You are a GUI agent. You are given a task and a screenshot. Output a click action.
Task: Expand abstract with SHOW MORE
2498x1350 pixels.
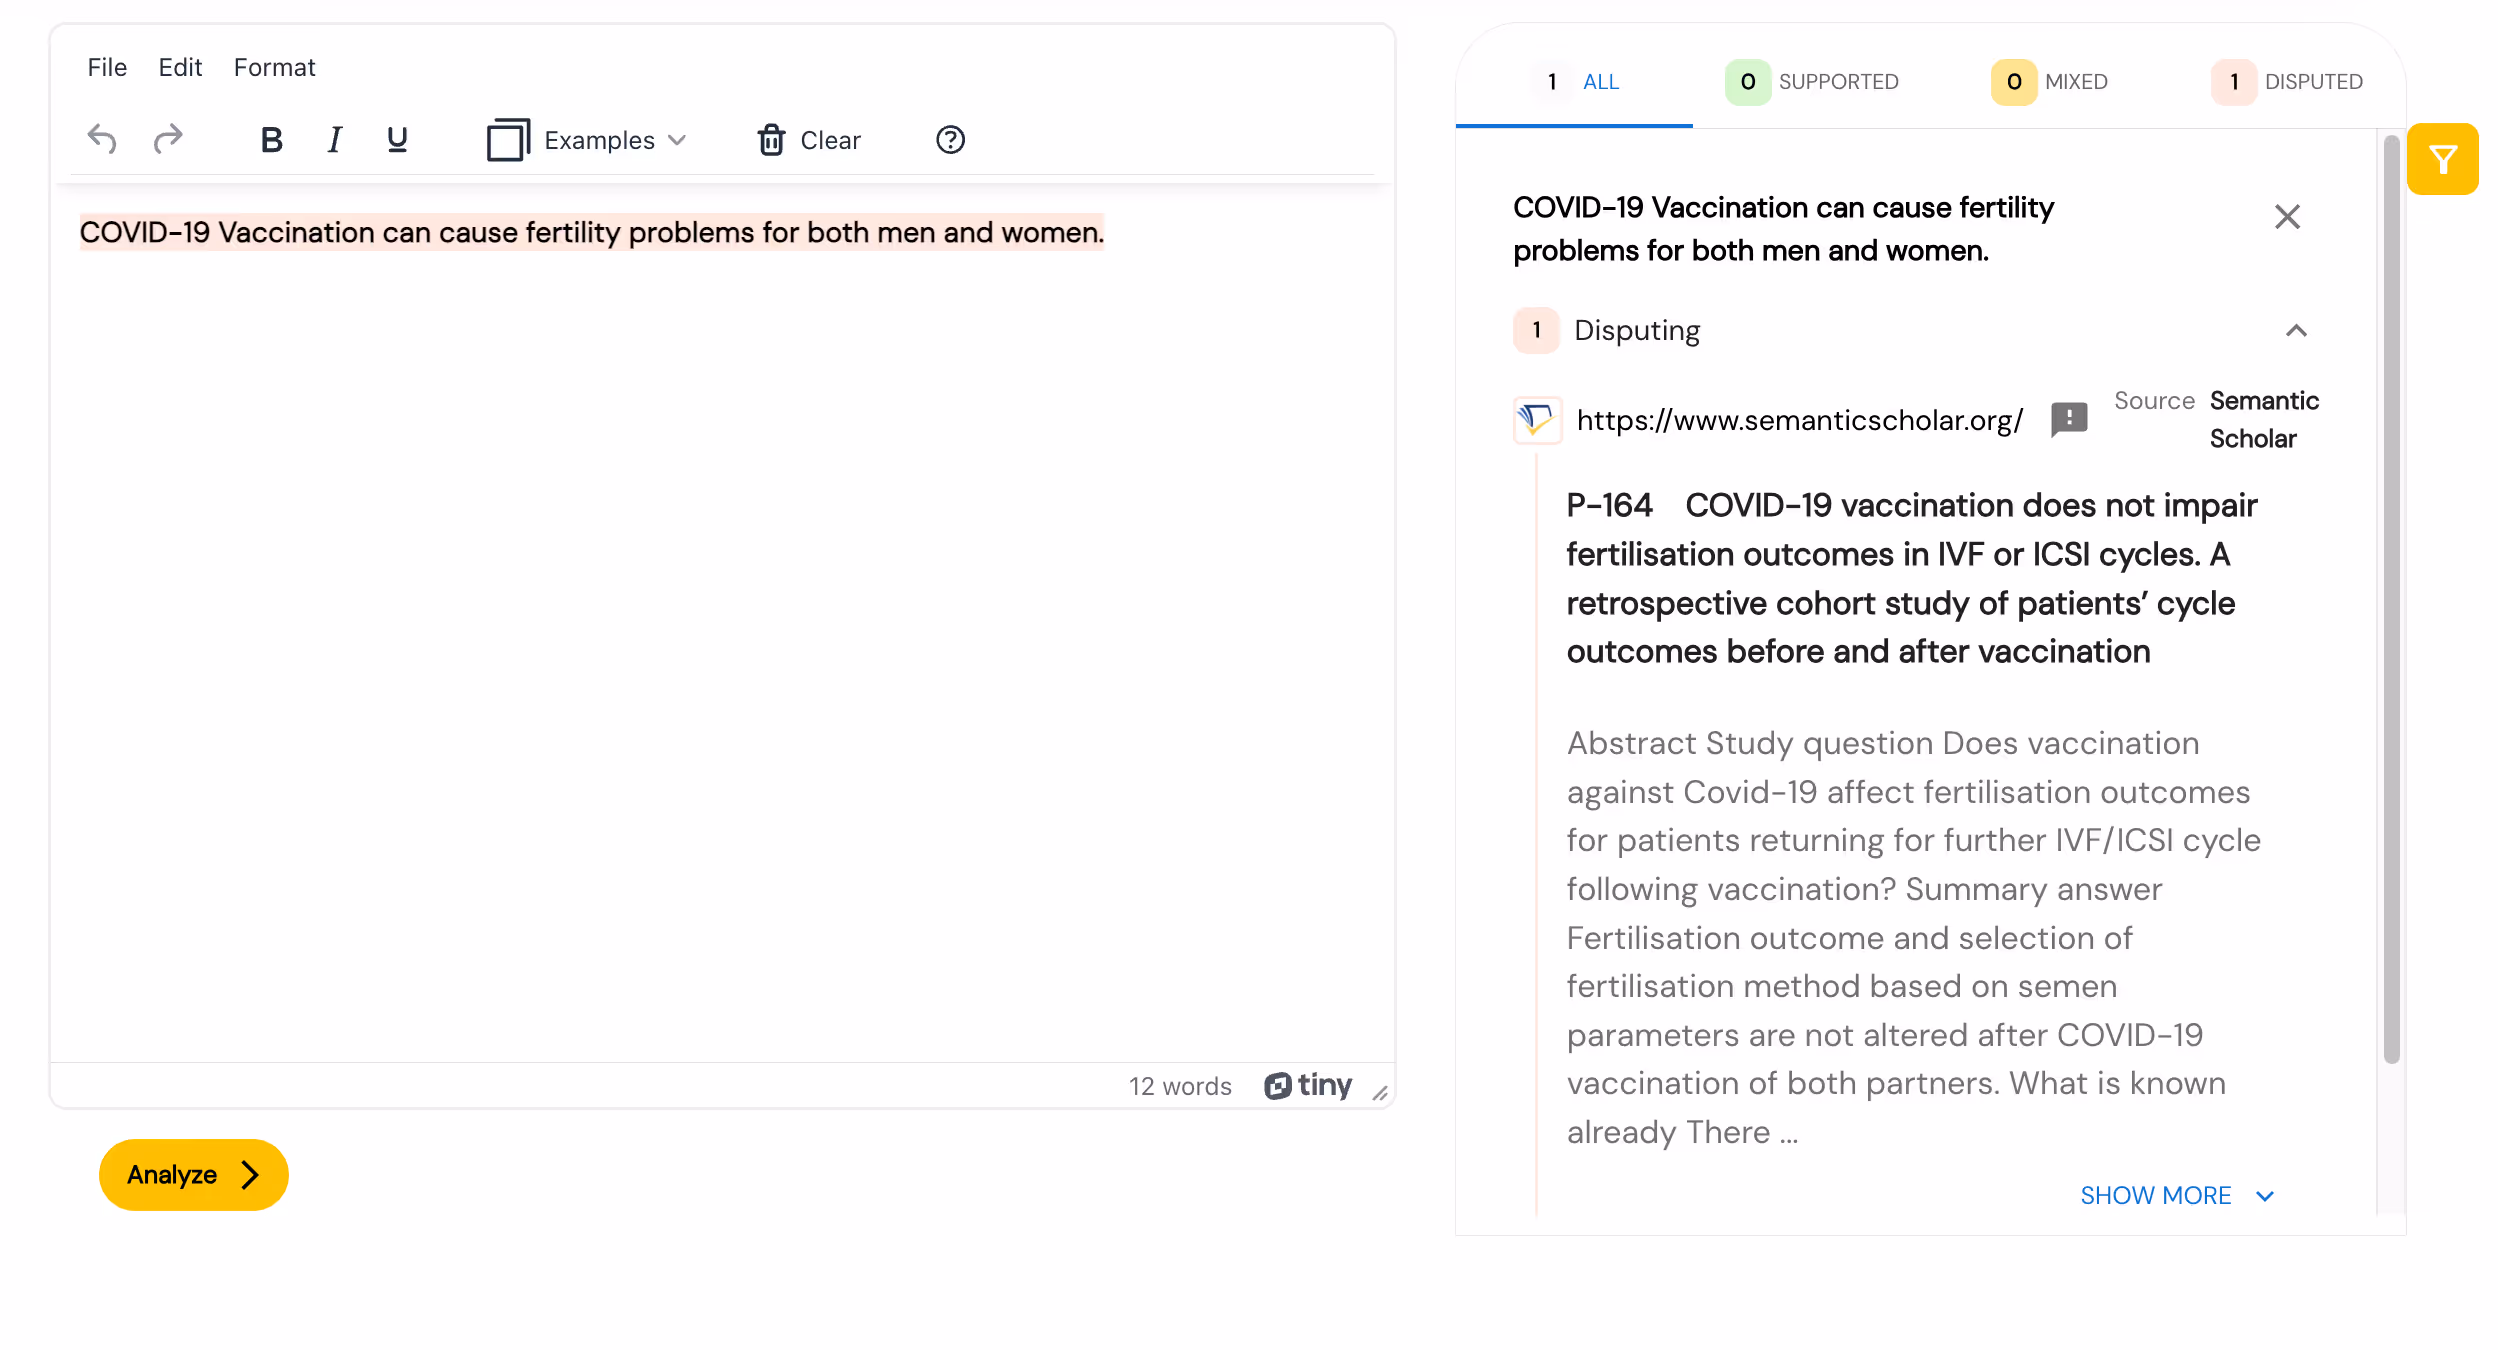tap(2176, 1195)
